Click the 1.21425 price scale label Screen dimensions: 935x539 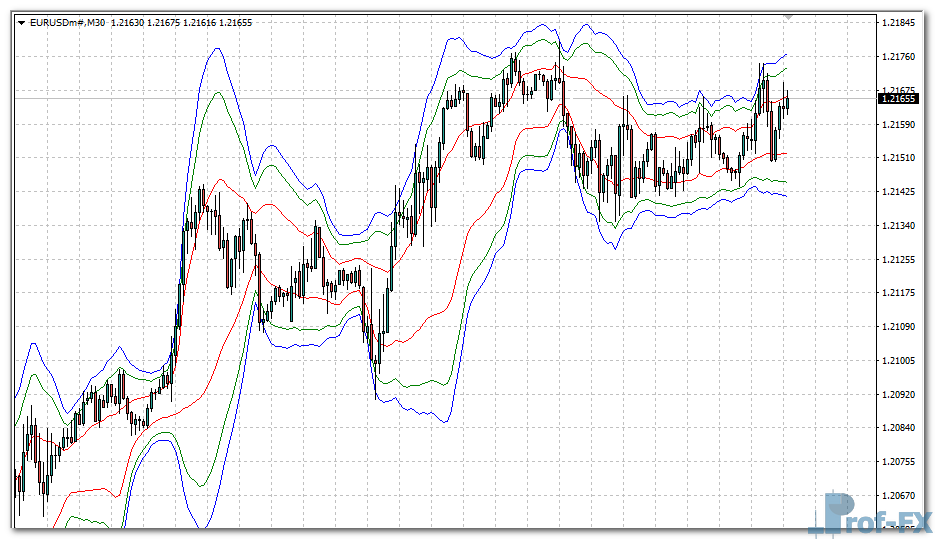(897, 191)
